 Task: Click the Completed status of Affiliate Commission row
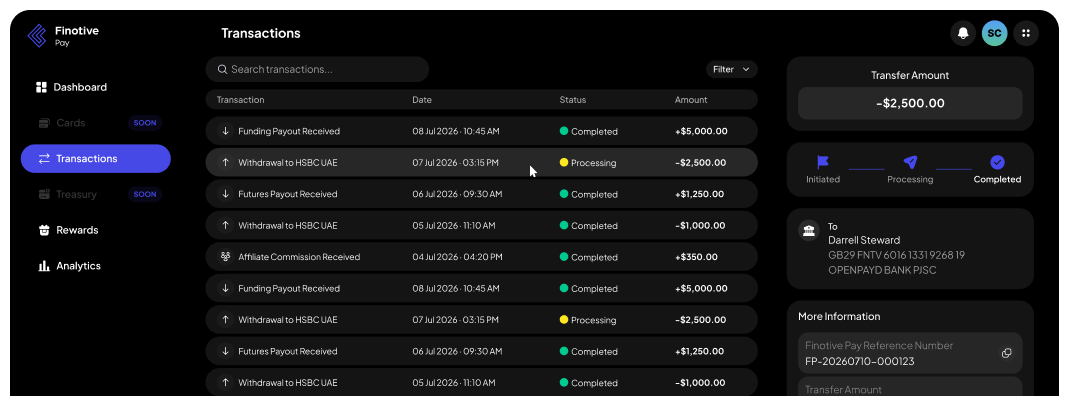[x=588, y=257]
